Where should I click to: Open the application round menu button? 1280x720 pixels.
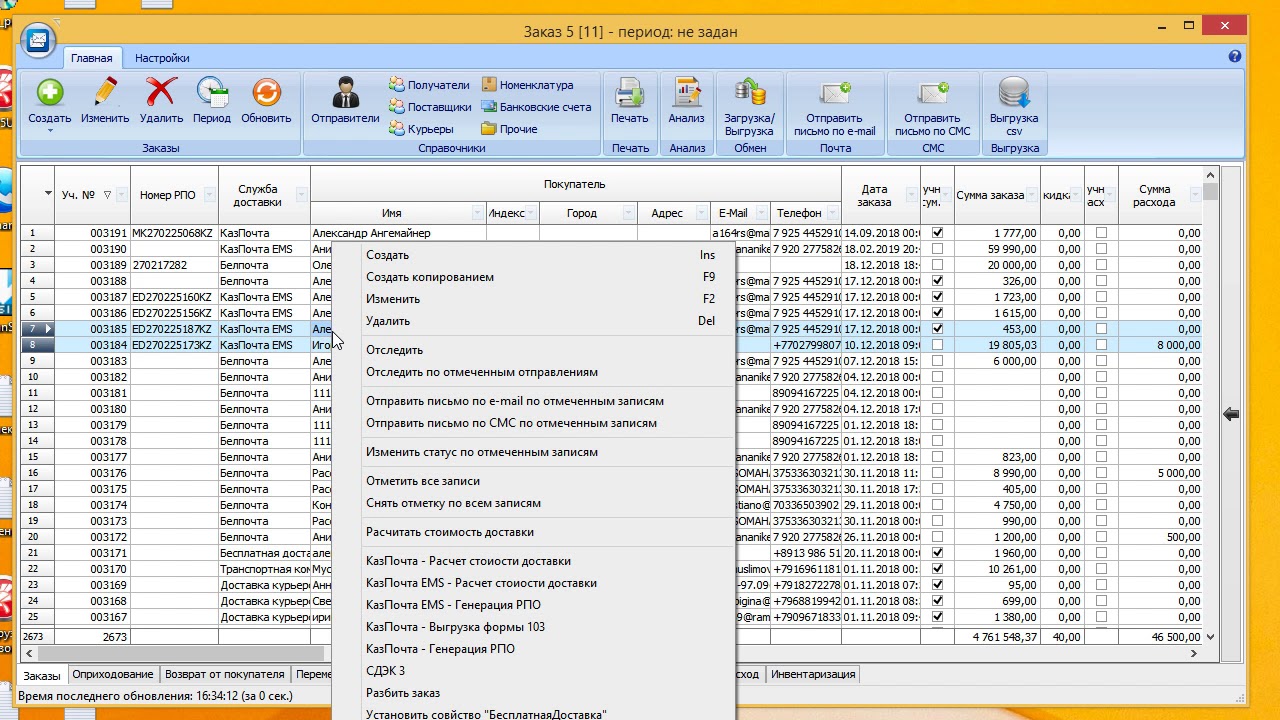(38, 41)
